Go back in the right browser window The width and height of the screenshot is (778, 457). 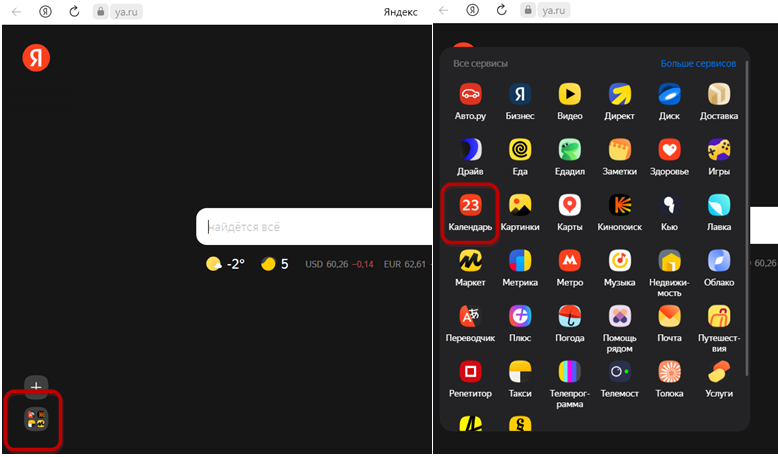coord(444,10)
